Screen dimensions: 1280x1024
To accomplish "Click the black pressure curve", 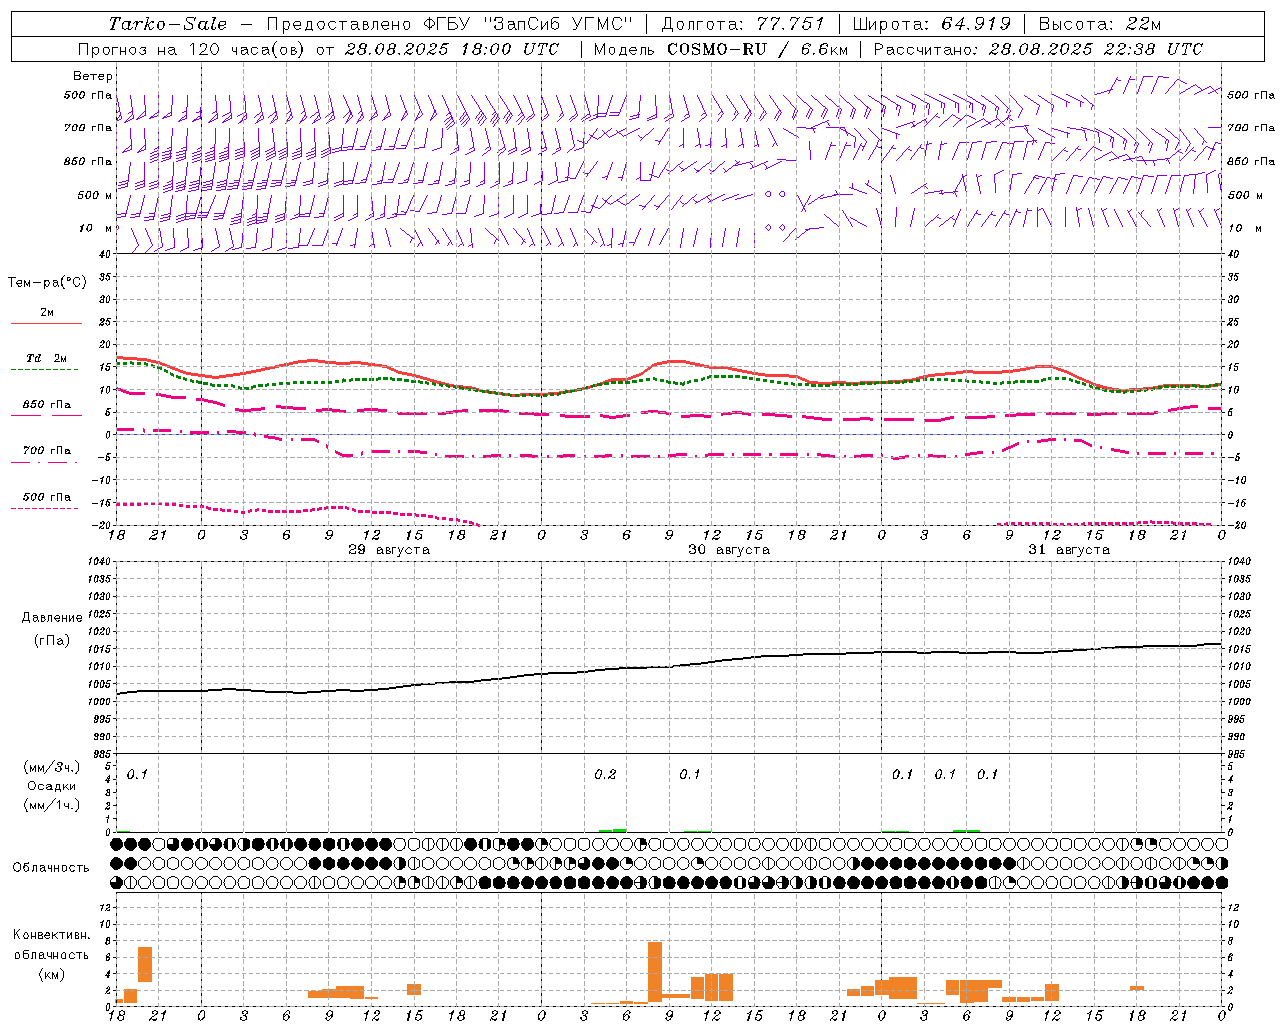I will point(668,667).
